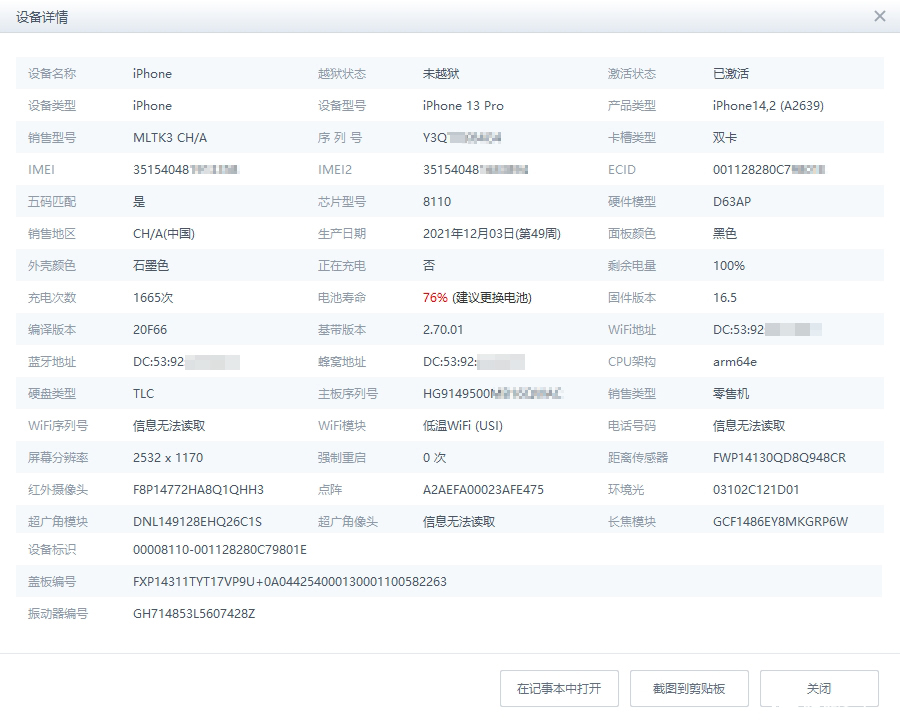The height and width of the screenshot is (724, 900).
Task: Click the 五码匹配 value 是
Action: pyautogui.click(x=139, y=202)
